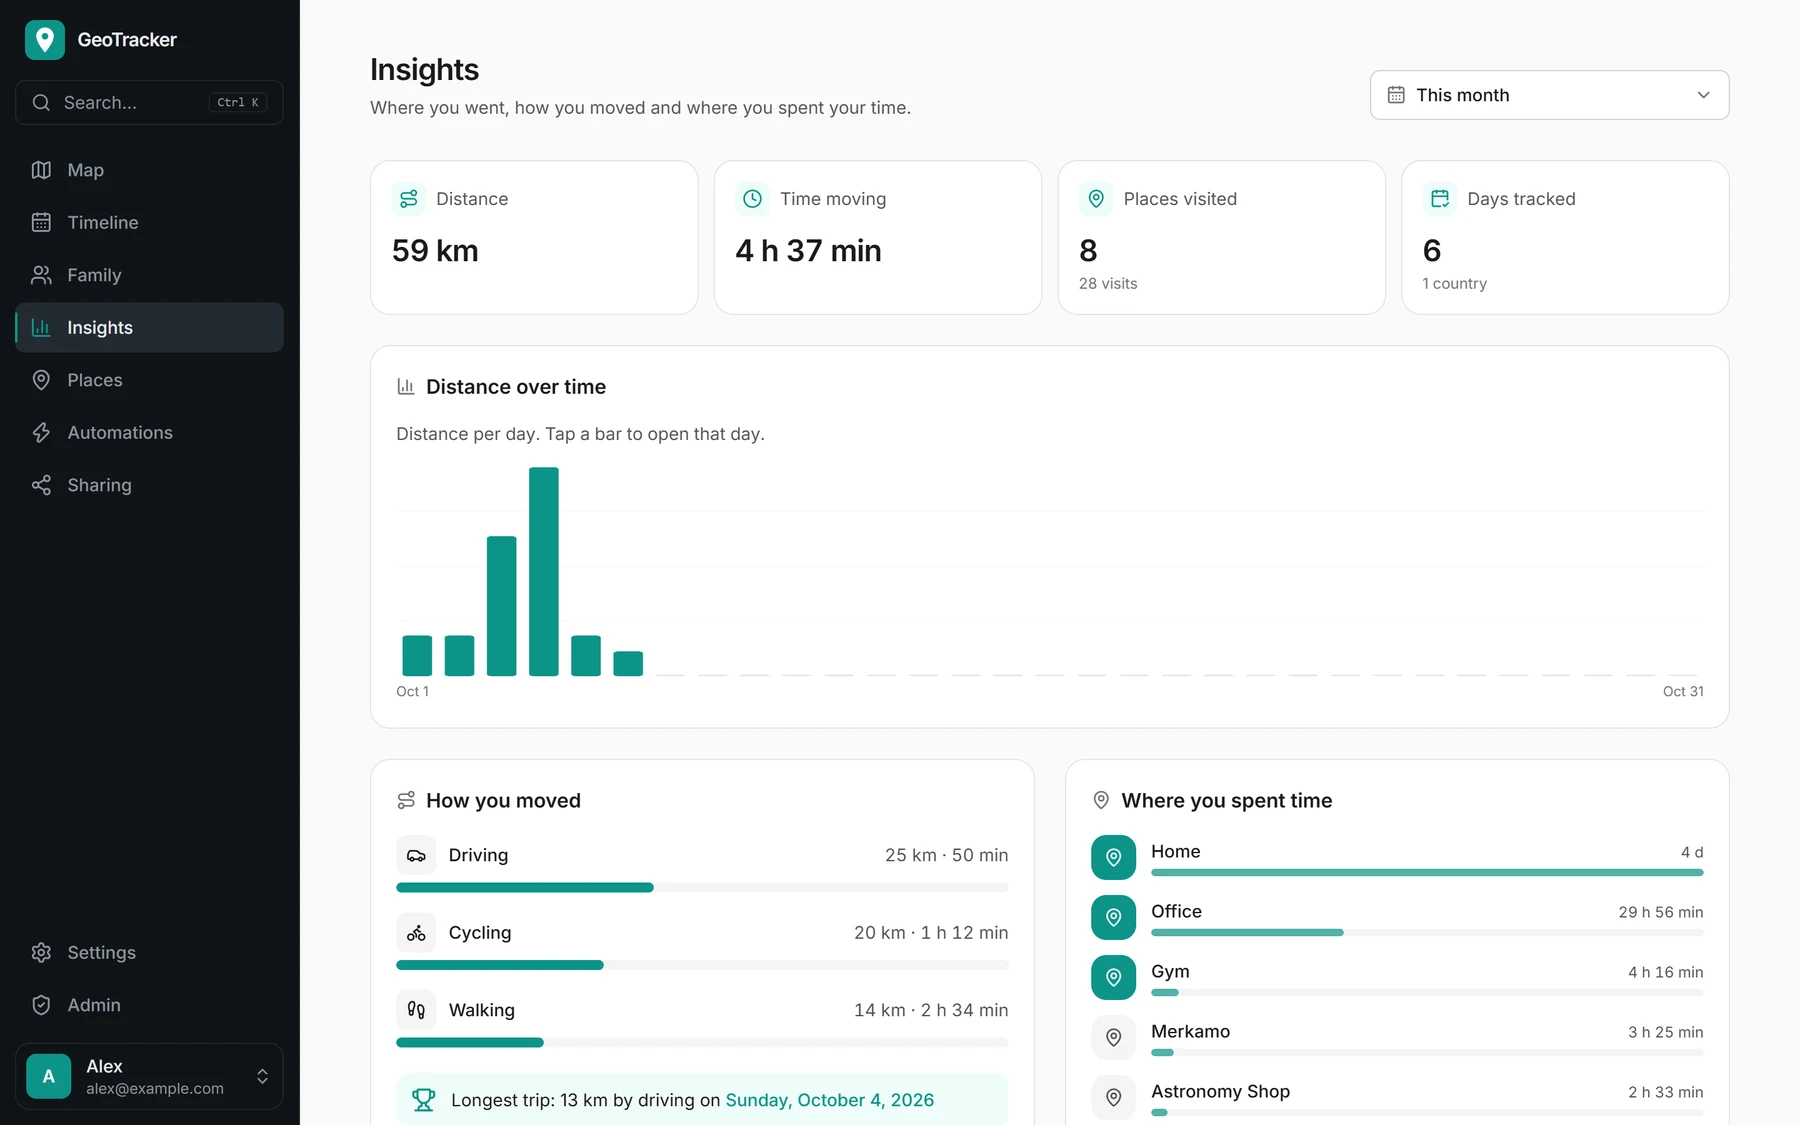Screen dimensions: 1800x1125
Task: Click the Cycling progress bar
Action: click(x=702, y=965)
